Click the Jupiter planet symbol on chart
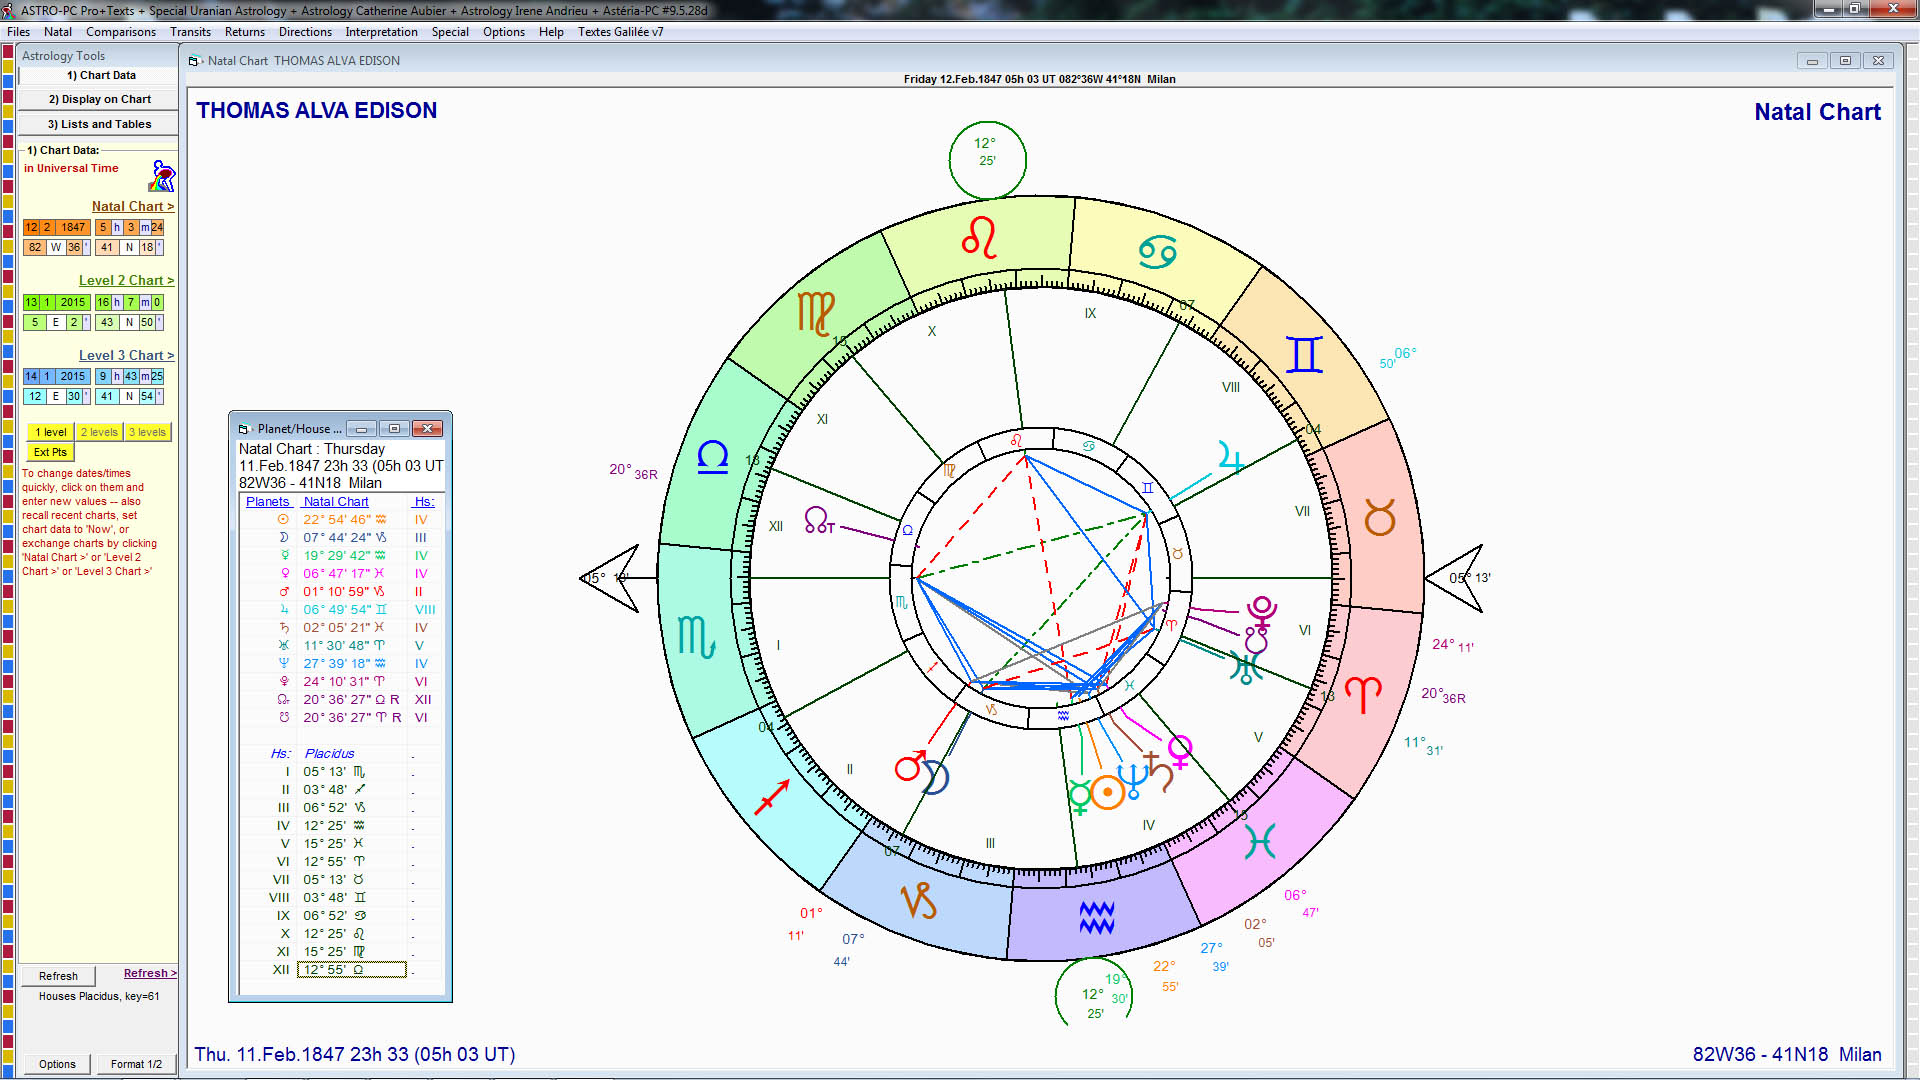This screenshot has width=1920, height=1080. [x=1231, y=459]
